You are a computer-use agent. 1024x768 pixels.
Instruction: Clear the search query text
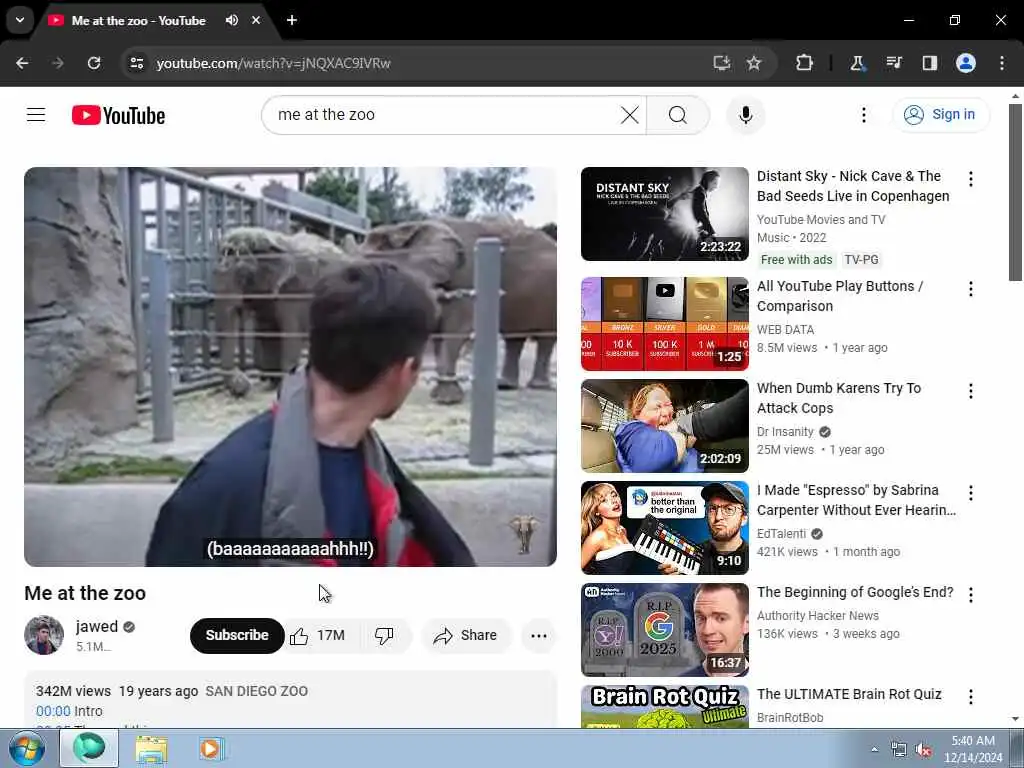(x=630, y=115)
